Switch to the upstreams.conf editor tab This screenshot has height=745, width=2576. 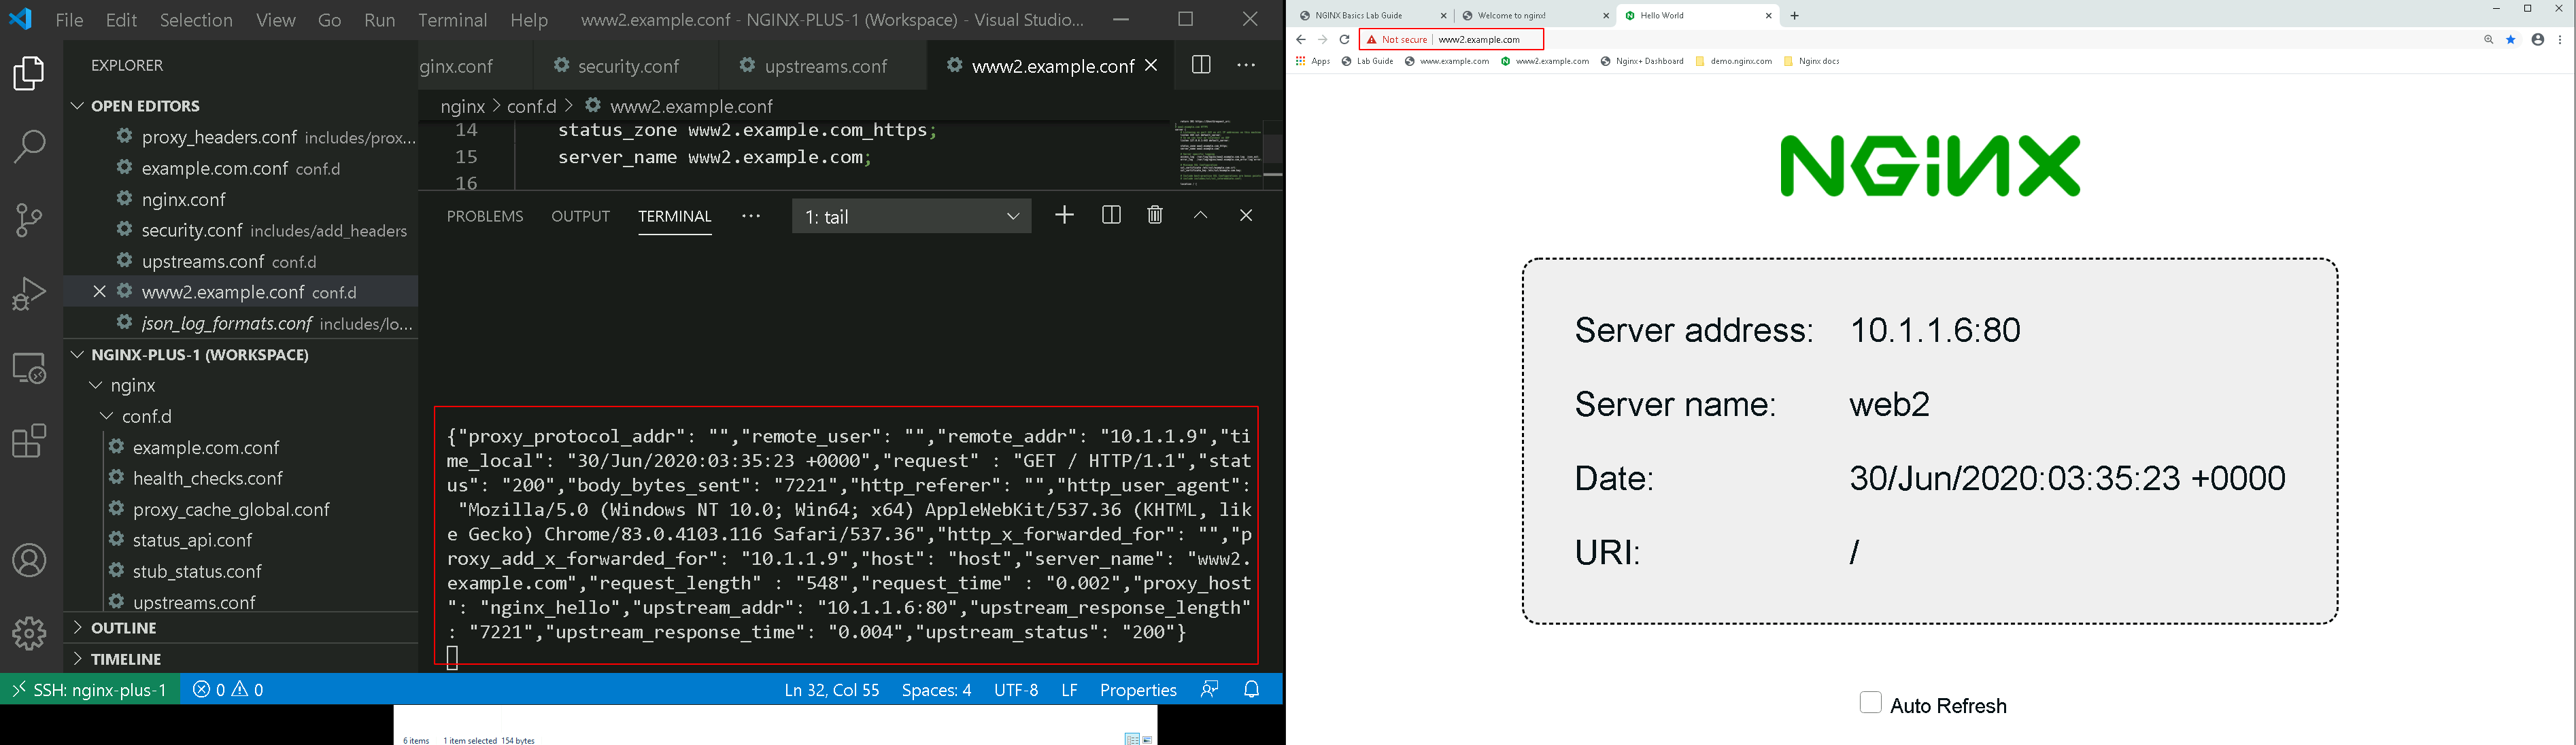[814, 67]
